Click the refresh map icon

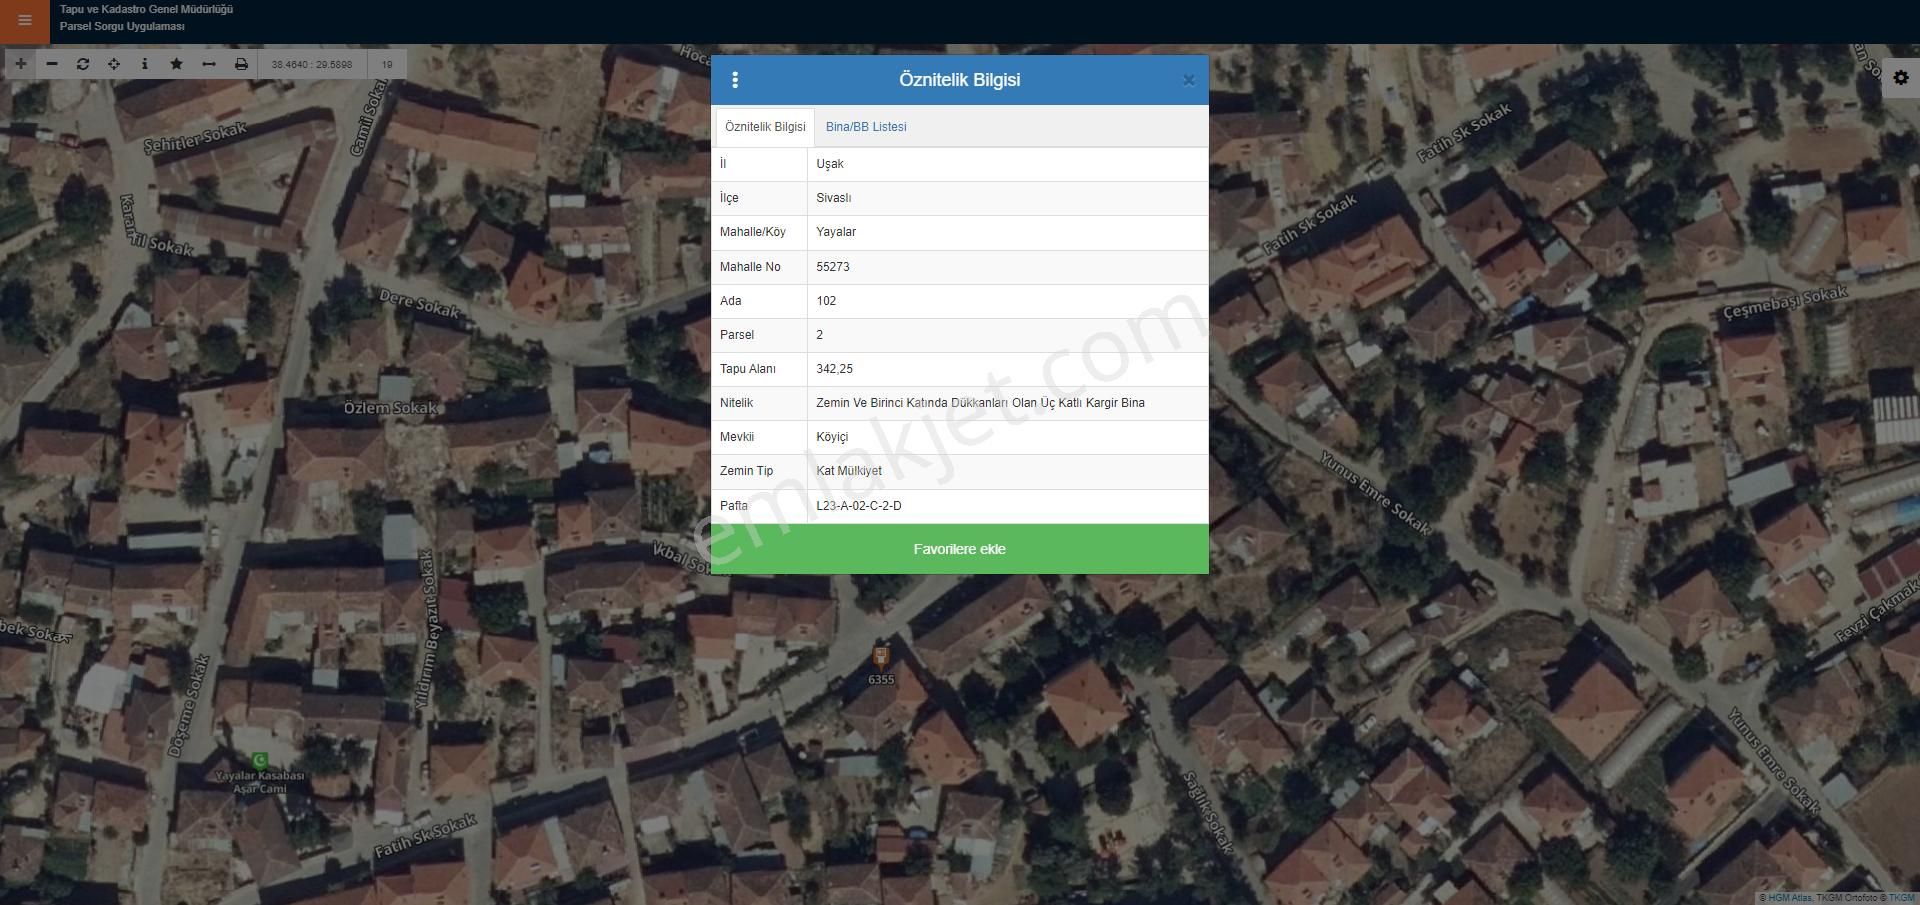click(83, 64)
